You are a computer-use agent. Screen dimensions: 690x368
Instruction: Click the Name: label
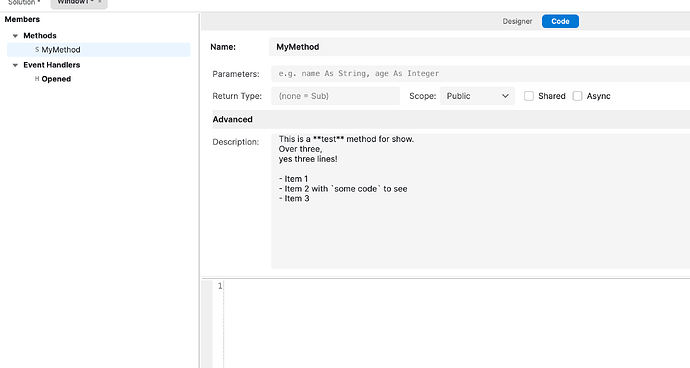[x=223, y=47]
